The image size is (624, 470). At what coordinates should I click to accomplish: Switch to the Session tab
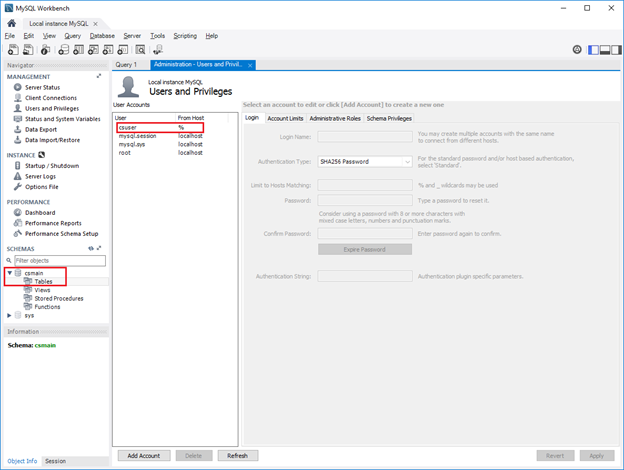[55, 461]
